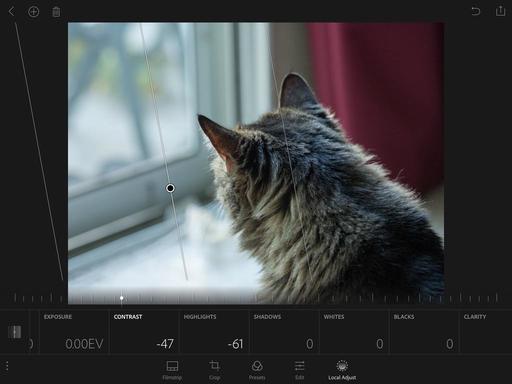Select the Whites adjustment tile
512x384 pixels.
tap(354, 332)
